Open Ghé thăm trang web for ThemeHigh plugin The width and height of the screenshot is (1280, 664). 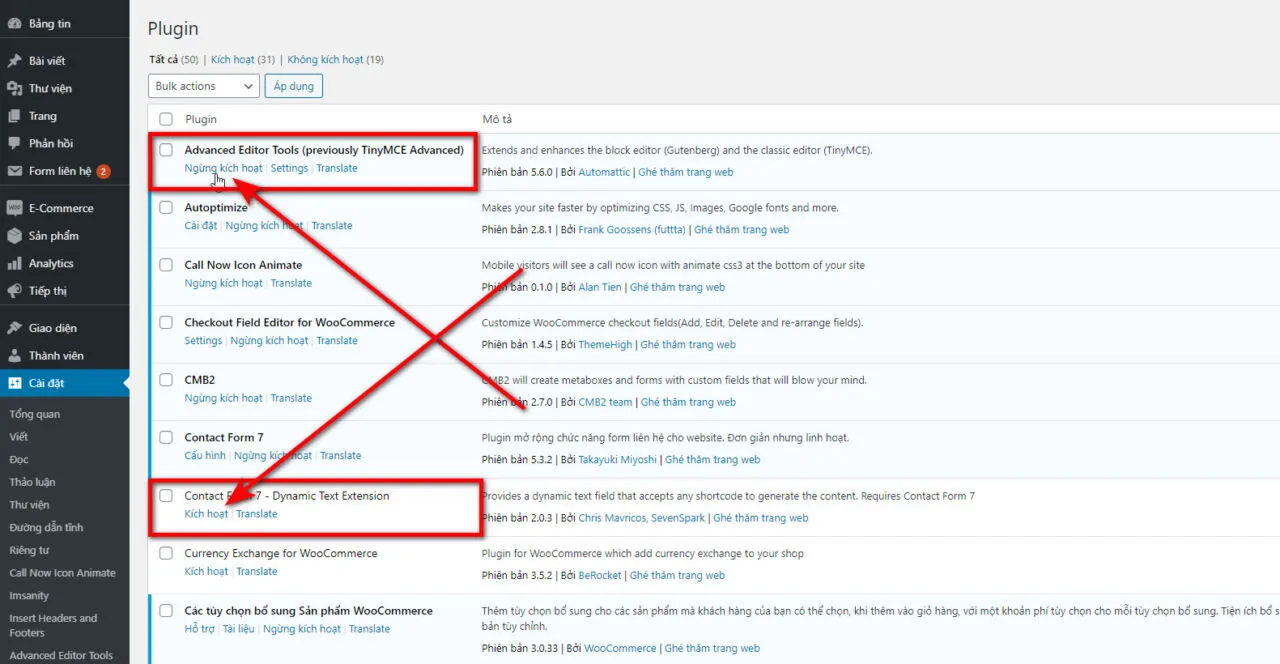pyautogui.click(x=688, y=345)
